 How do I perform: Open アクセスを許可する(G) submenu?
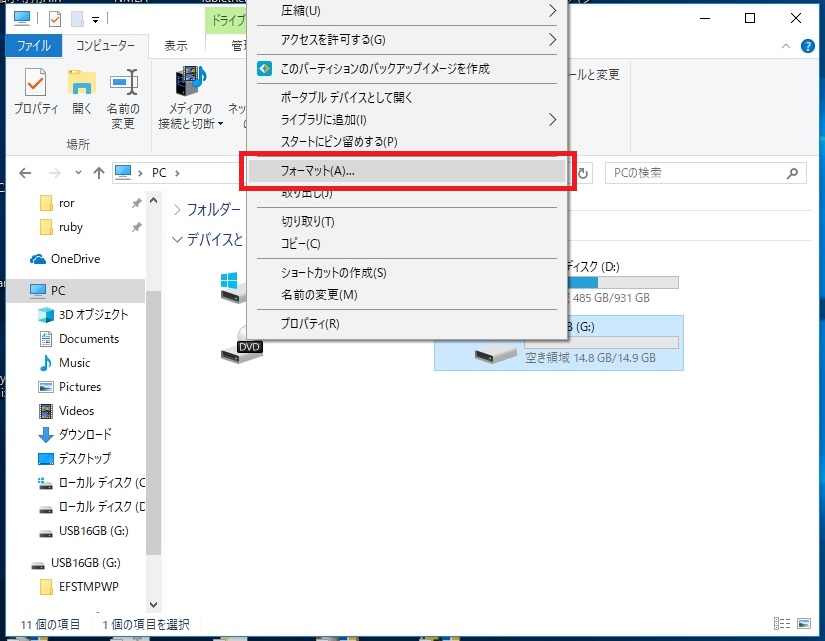click(407, 39)
